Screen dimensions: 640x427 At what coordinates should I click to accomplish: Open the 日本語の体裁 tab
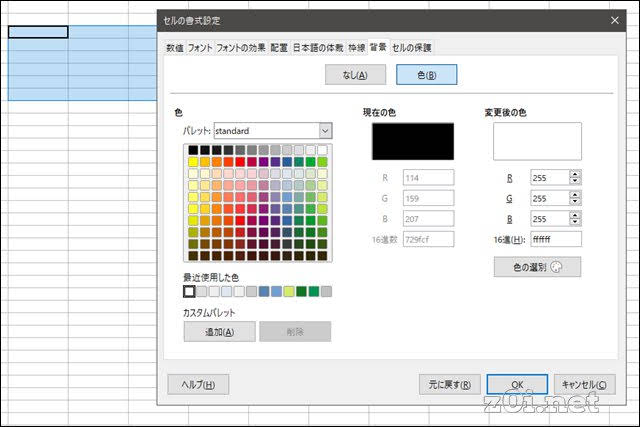click(x=318, y=48)
